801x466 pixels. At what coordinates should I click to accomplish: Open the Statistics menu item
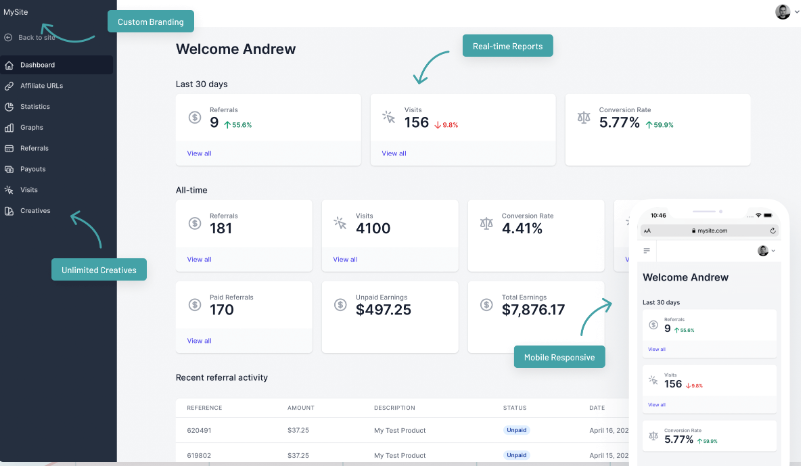[x=35, y=107]
